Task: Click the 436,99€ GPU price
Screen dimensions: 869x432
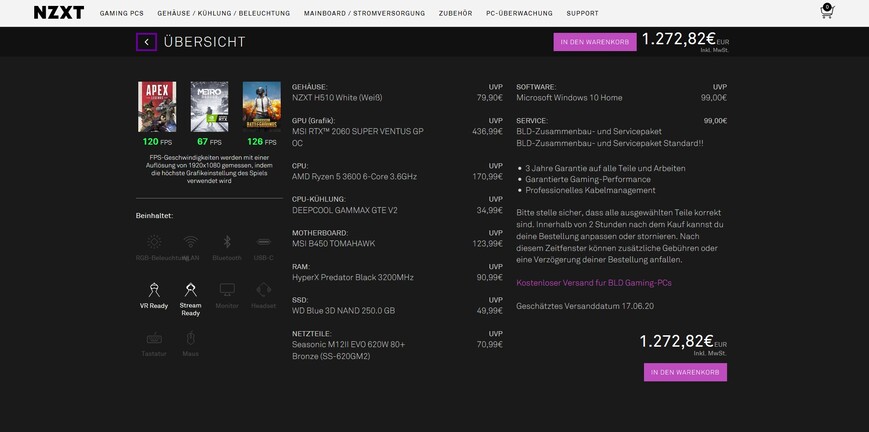Action: pyautogui.click(x=487, y=131)
